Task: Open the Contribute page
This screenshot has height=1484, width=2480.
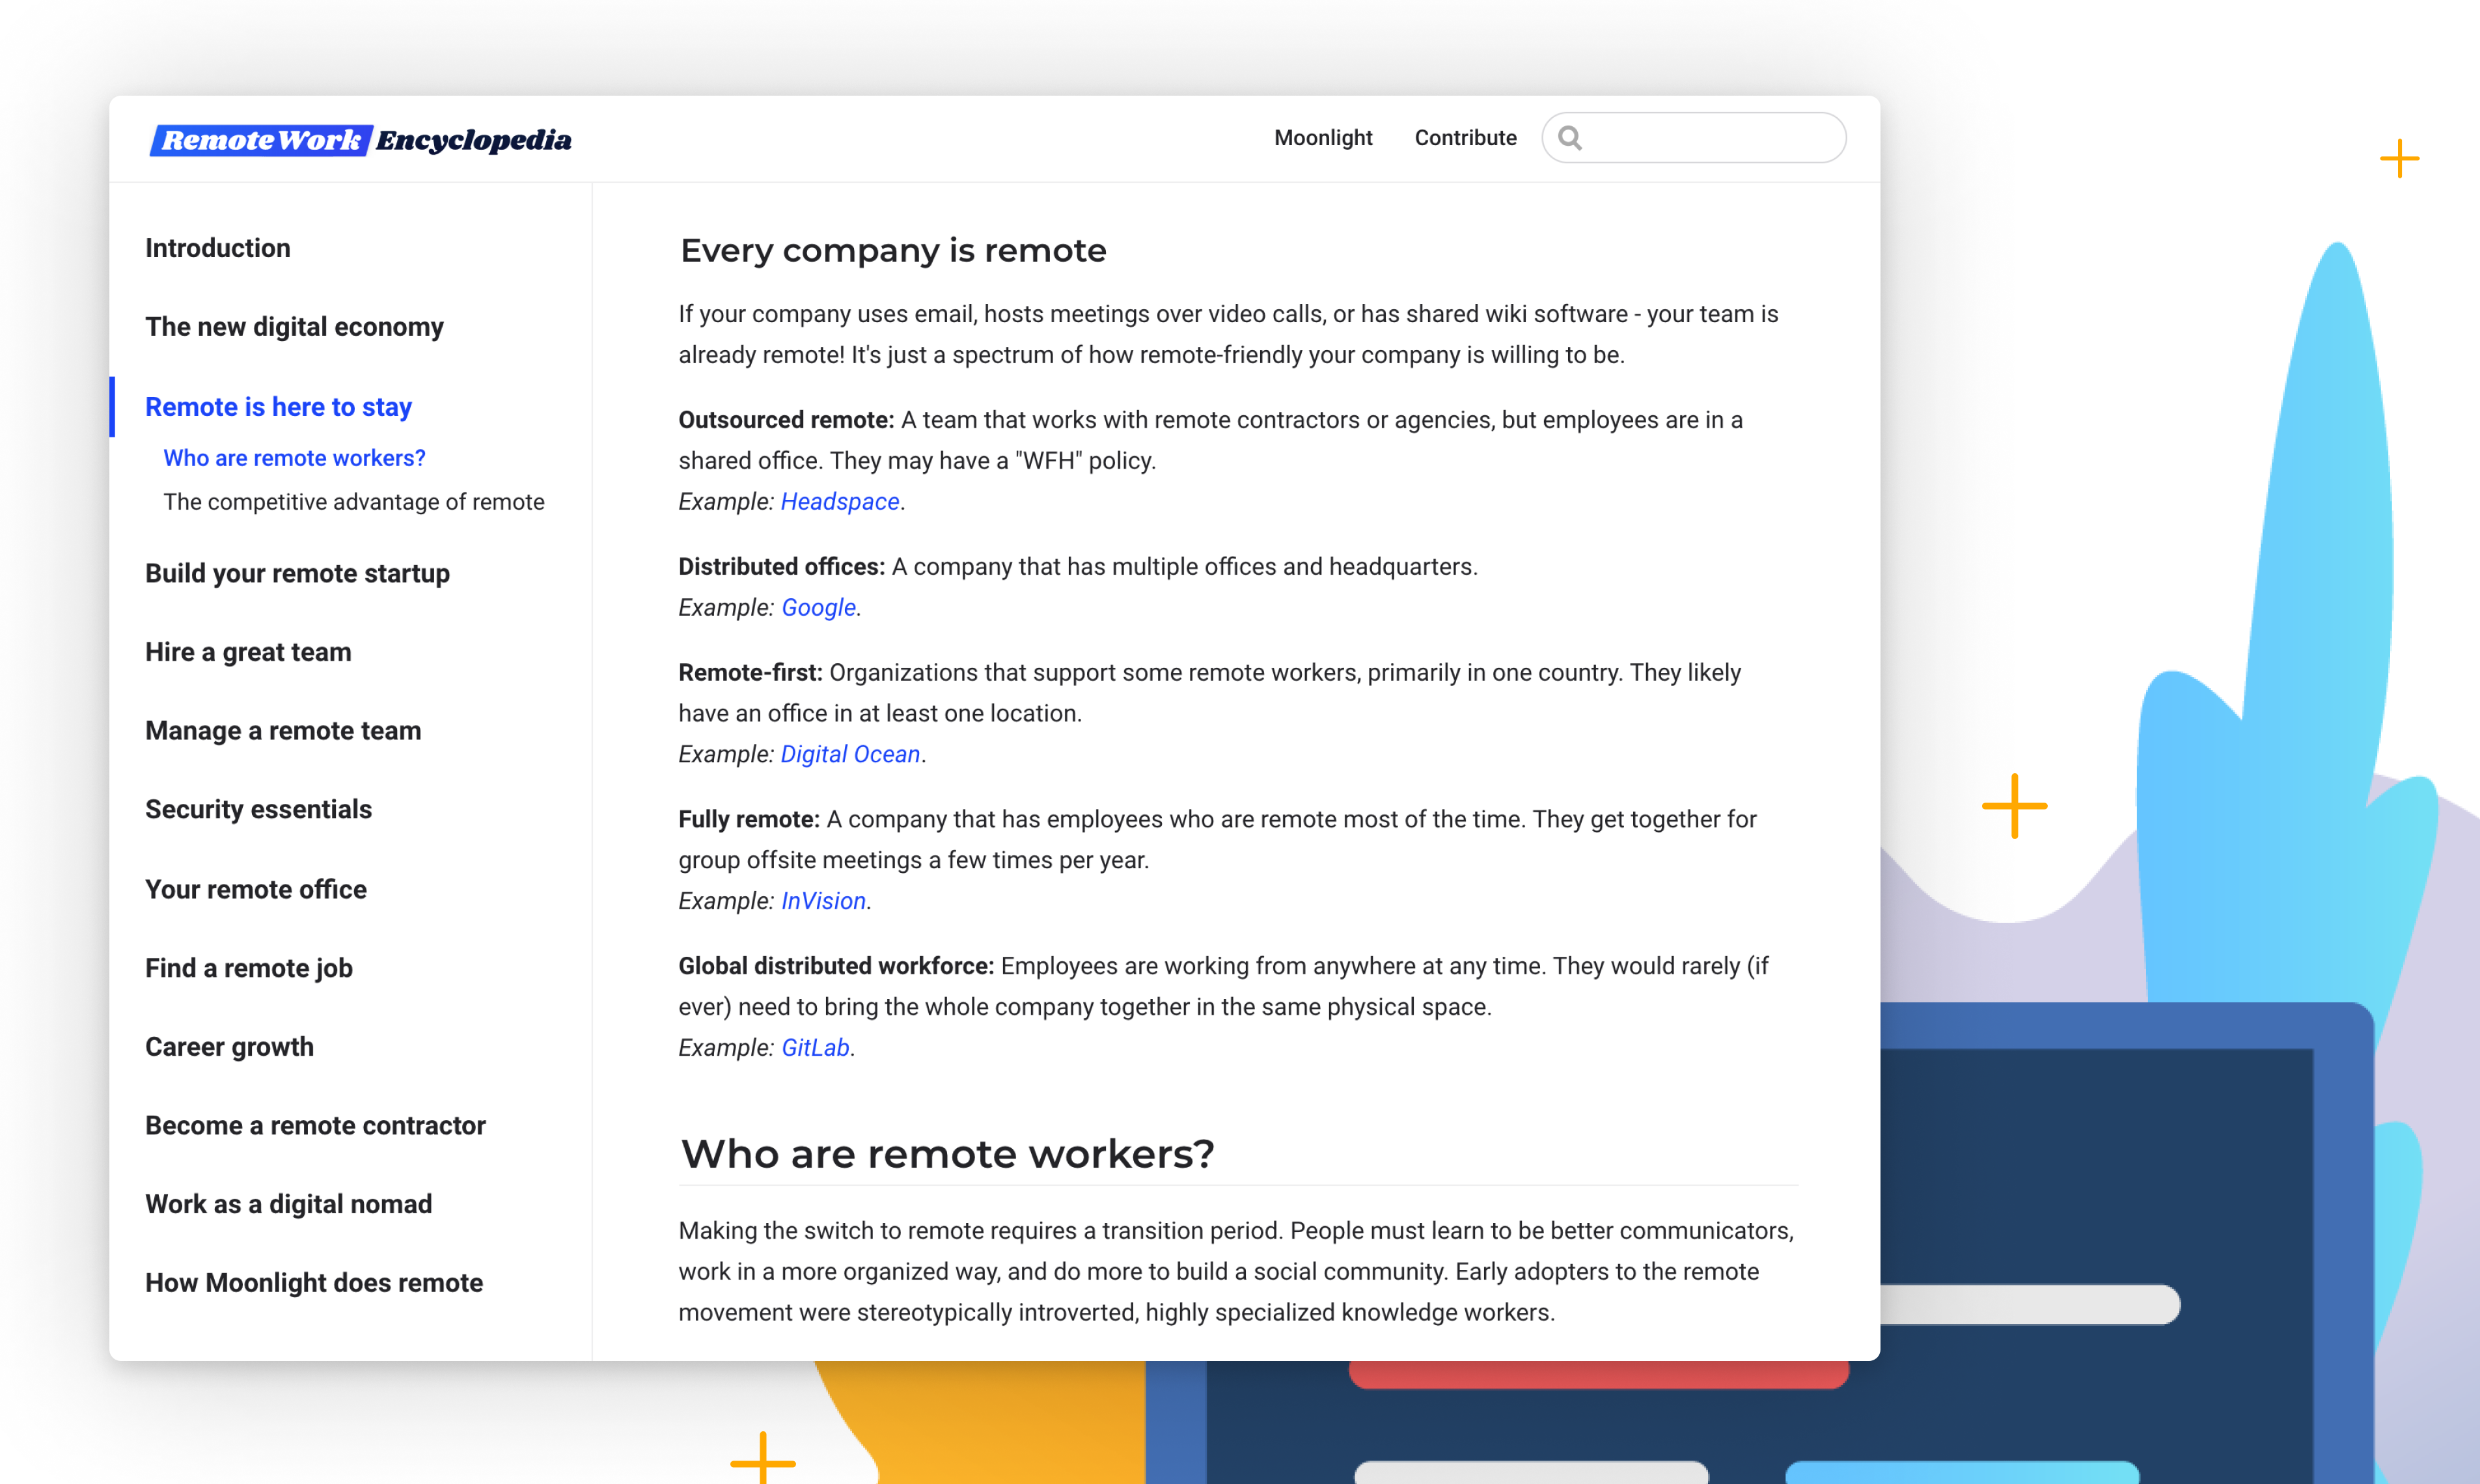Action: [1465, 138]
